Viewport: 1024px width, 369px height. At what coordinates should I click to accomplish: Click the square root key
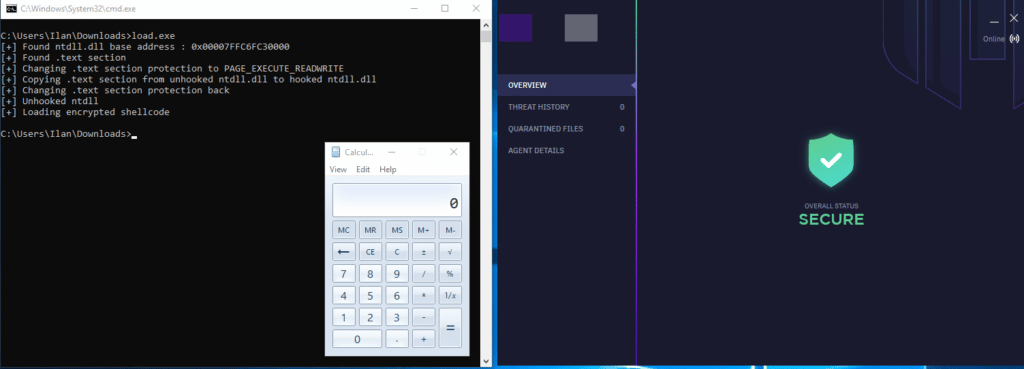tap(450, 251)
